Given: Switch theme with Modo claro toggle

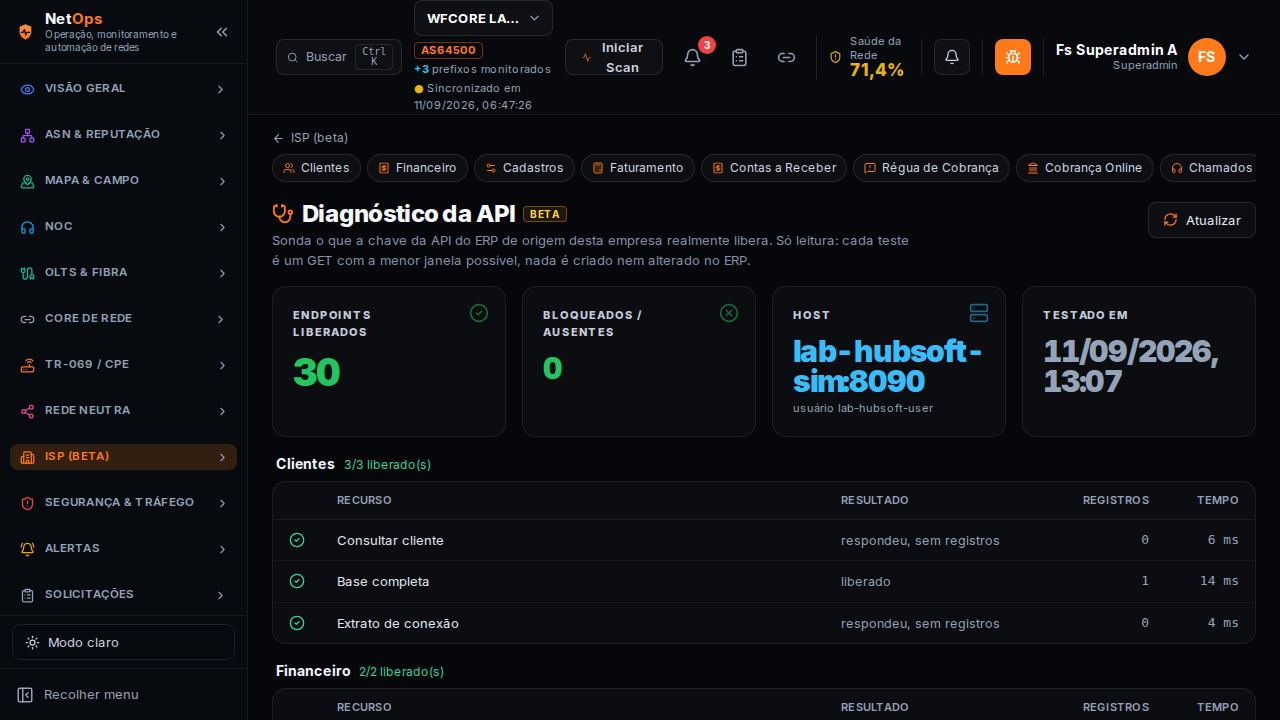Looking at the screenshot, I should [123, 642].
